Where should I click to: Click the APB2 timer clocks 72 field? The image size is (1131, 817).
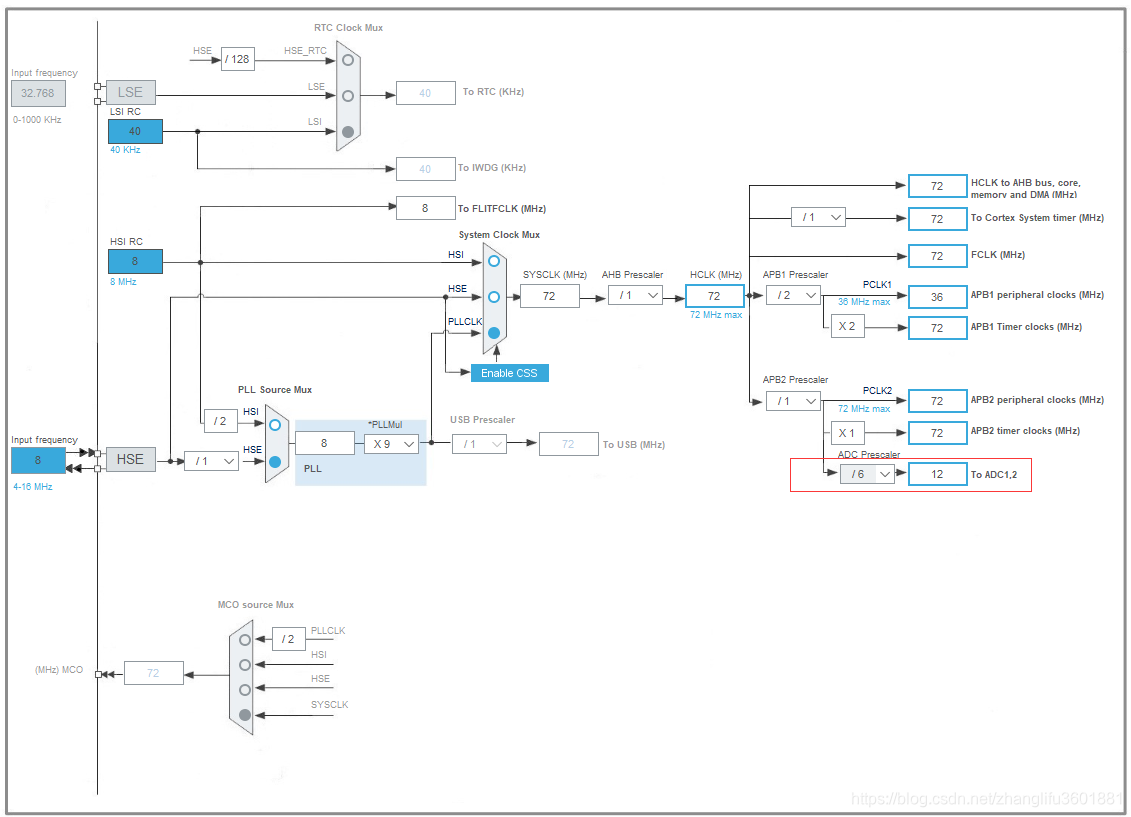[x=937, y=433]
